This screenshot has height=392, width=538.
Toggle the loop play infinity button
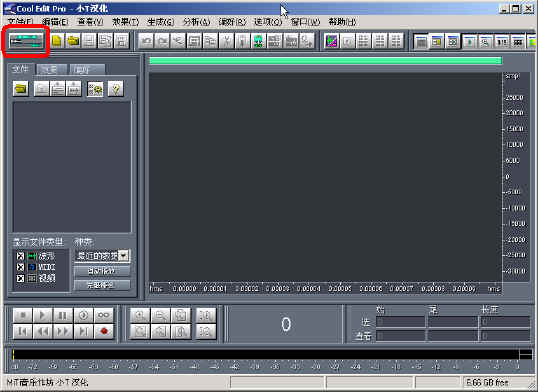click(104, 315)
